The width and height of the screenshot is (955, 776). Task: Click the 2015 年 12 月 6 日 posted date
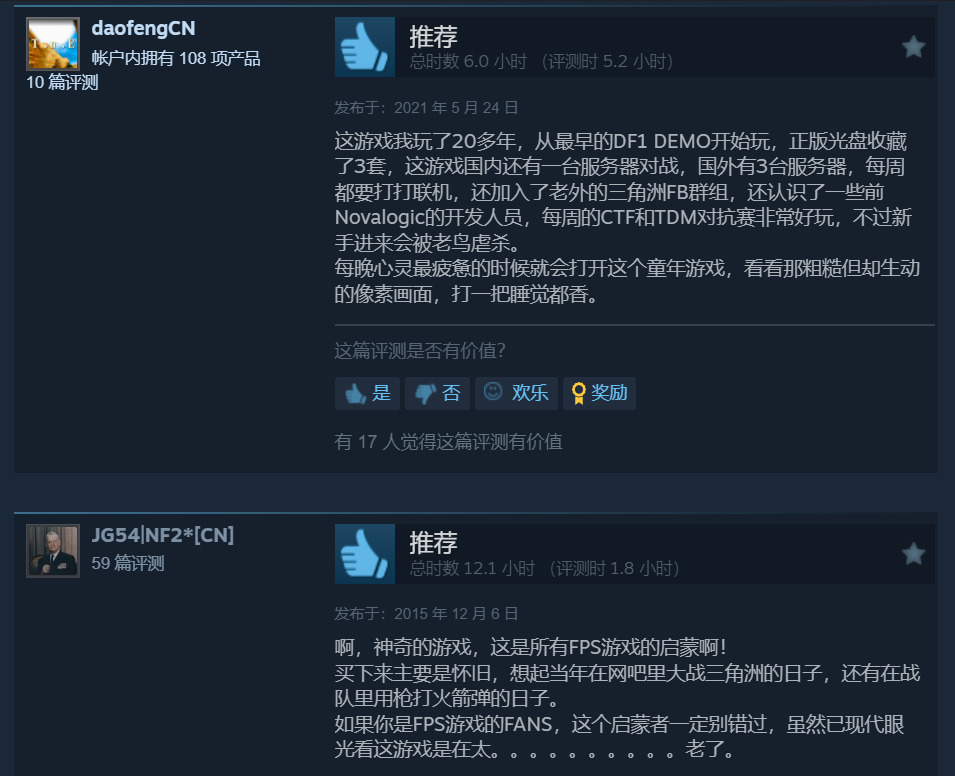(x=456, y=613)
